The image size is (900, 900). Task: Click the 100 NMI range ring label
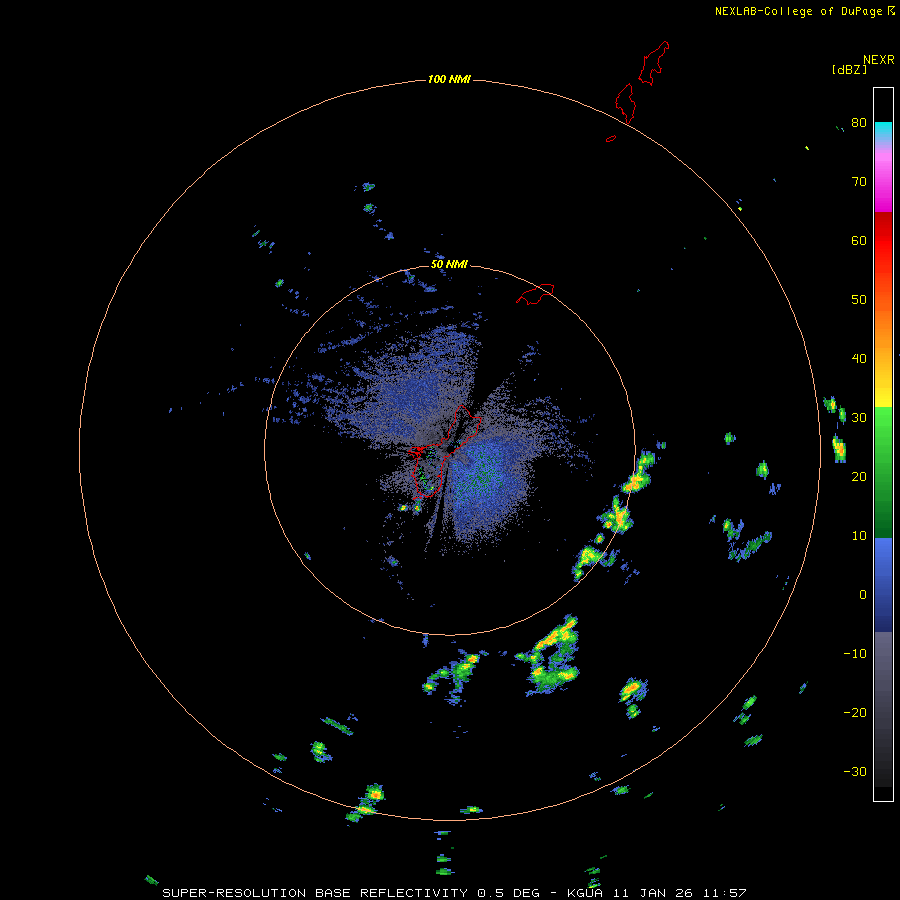(x=449, y=79)
